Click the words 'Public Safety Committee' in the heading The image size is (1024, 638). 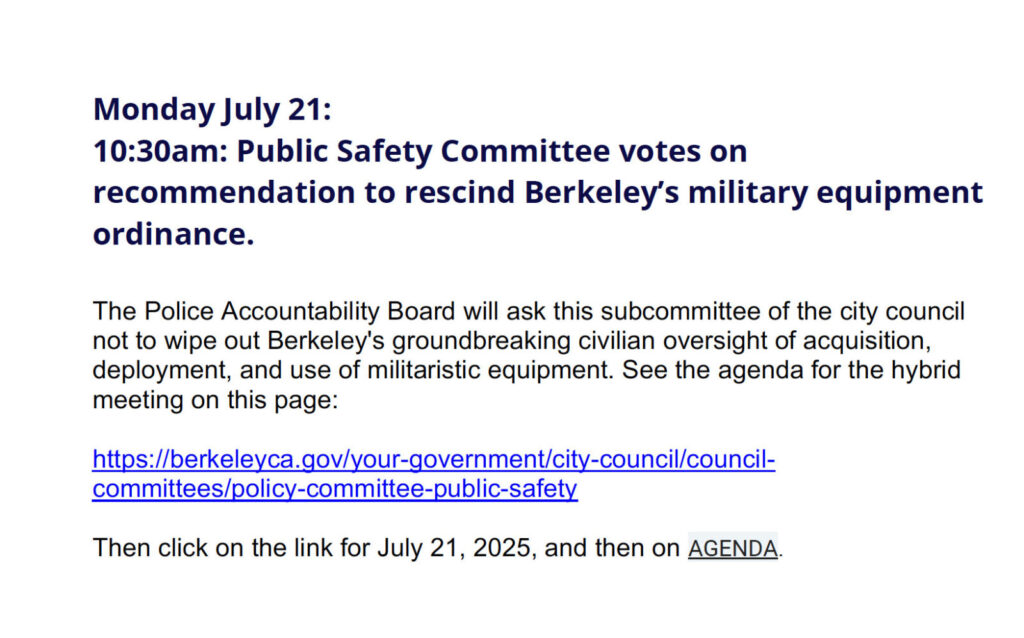(423, 152)
